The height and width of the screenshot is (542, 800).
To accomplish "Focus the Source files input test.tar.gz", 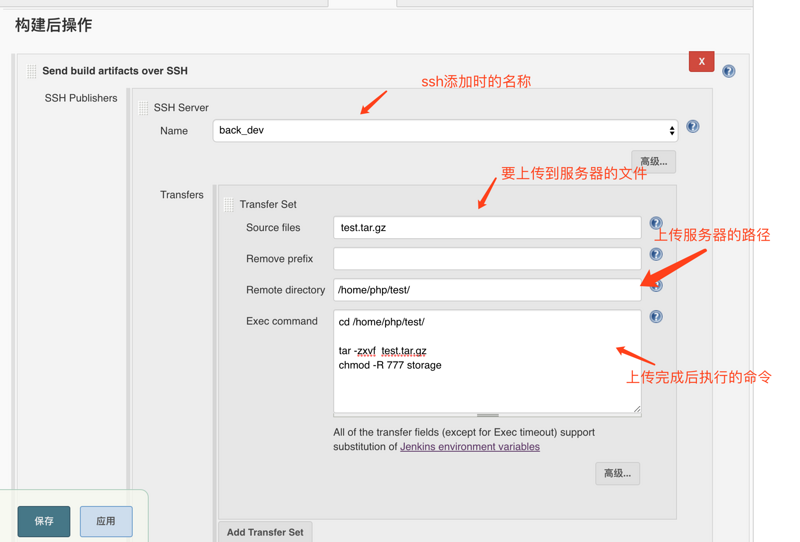I will pos(487,228).
